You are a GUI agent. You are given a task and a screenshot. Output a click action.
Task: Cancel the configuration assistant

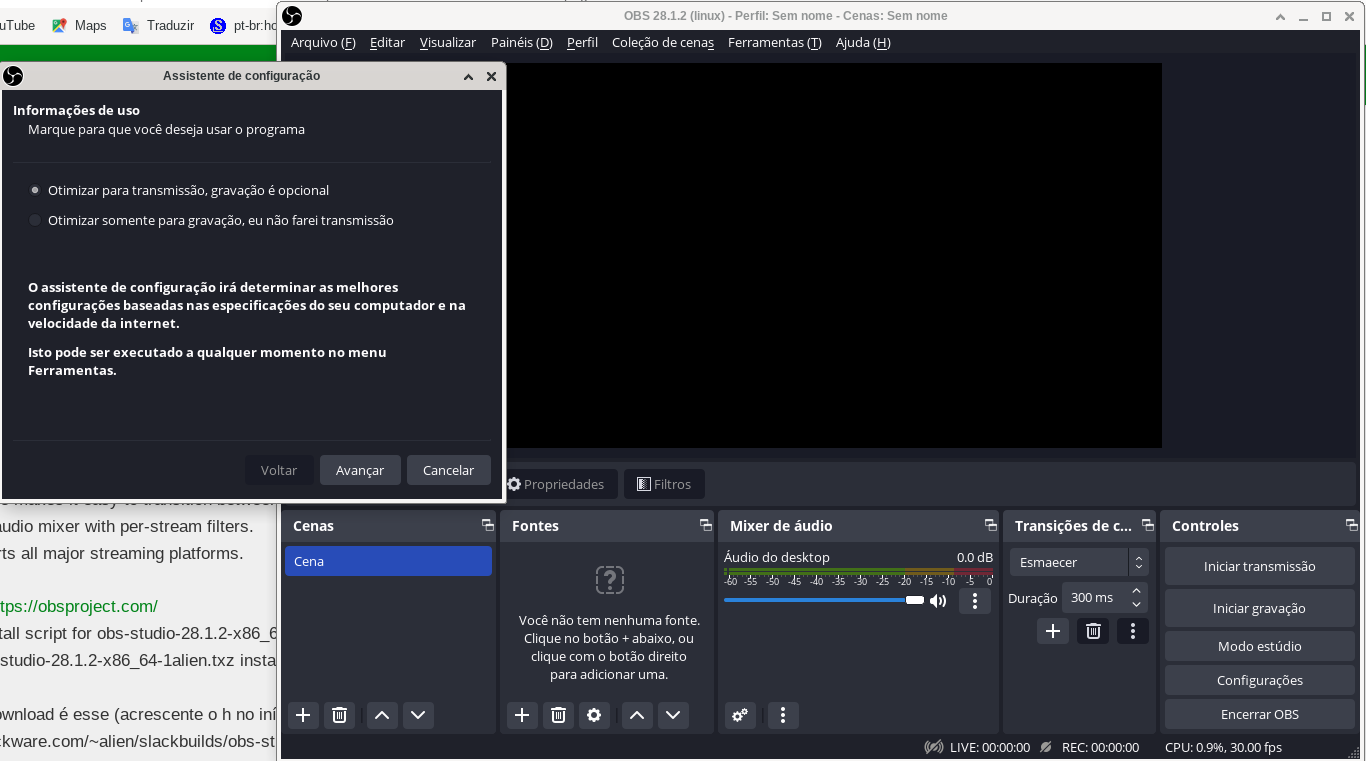(448, 470)
